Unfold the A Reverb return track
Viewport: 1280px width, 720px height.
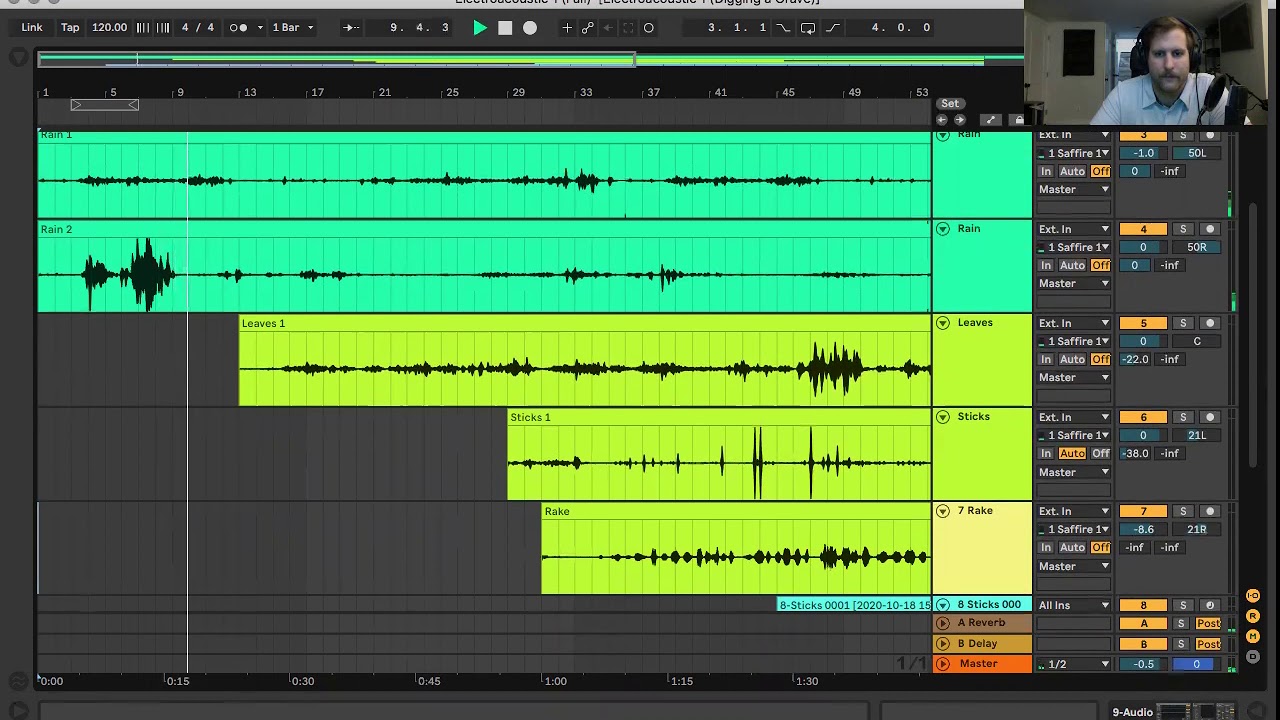pyautogui.click(x=942, y=623)
